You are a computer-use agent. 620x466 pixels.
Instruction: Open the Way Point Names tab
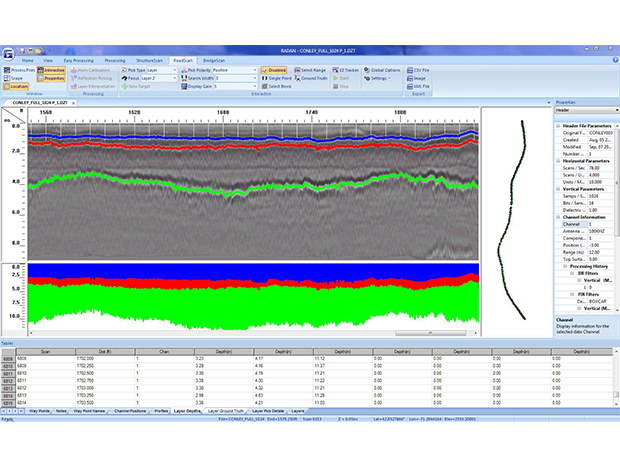click(89, 411)
